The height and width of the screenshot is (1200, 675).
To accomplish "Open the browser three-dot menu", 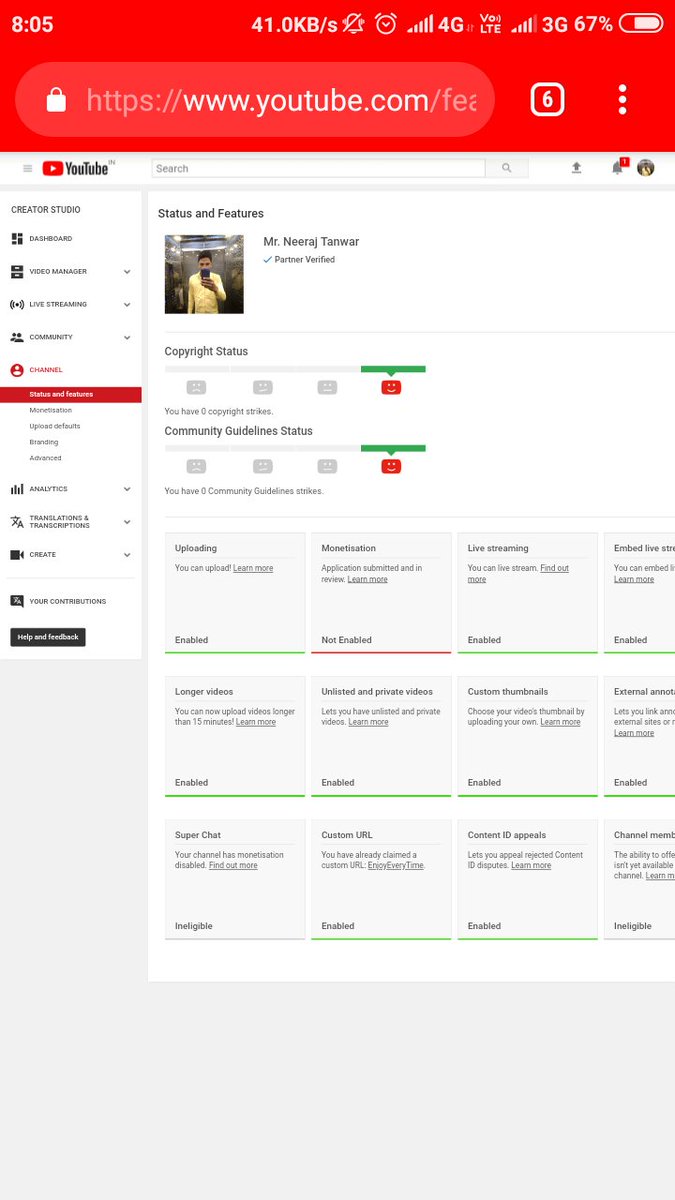I will coord(622,99).
